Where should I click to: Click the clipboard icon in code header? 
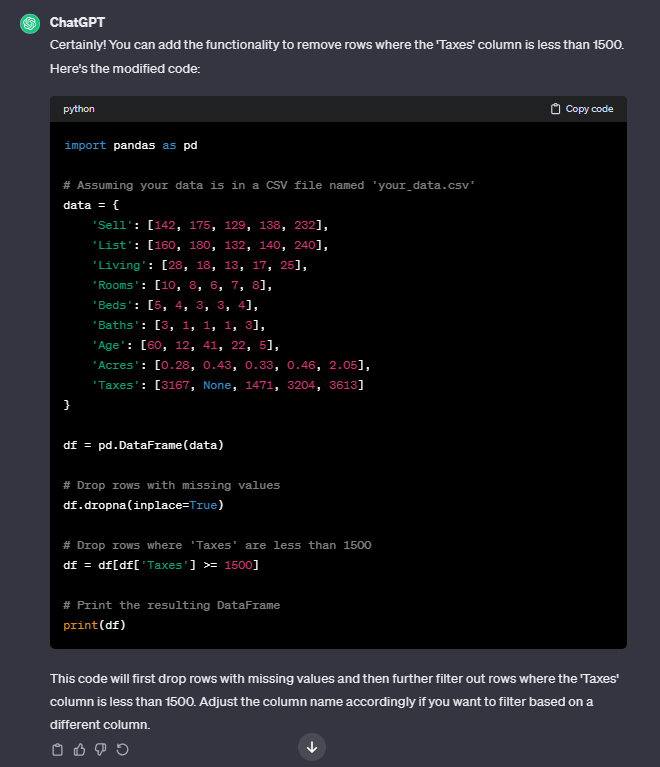click(x=556, y=109)
